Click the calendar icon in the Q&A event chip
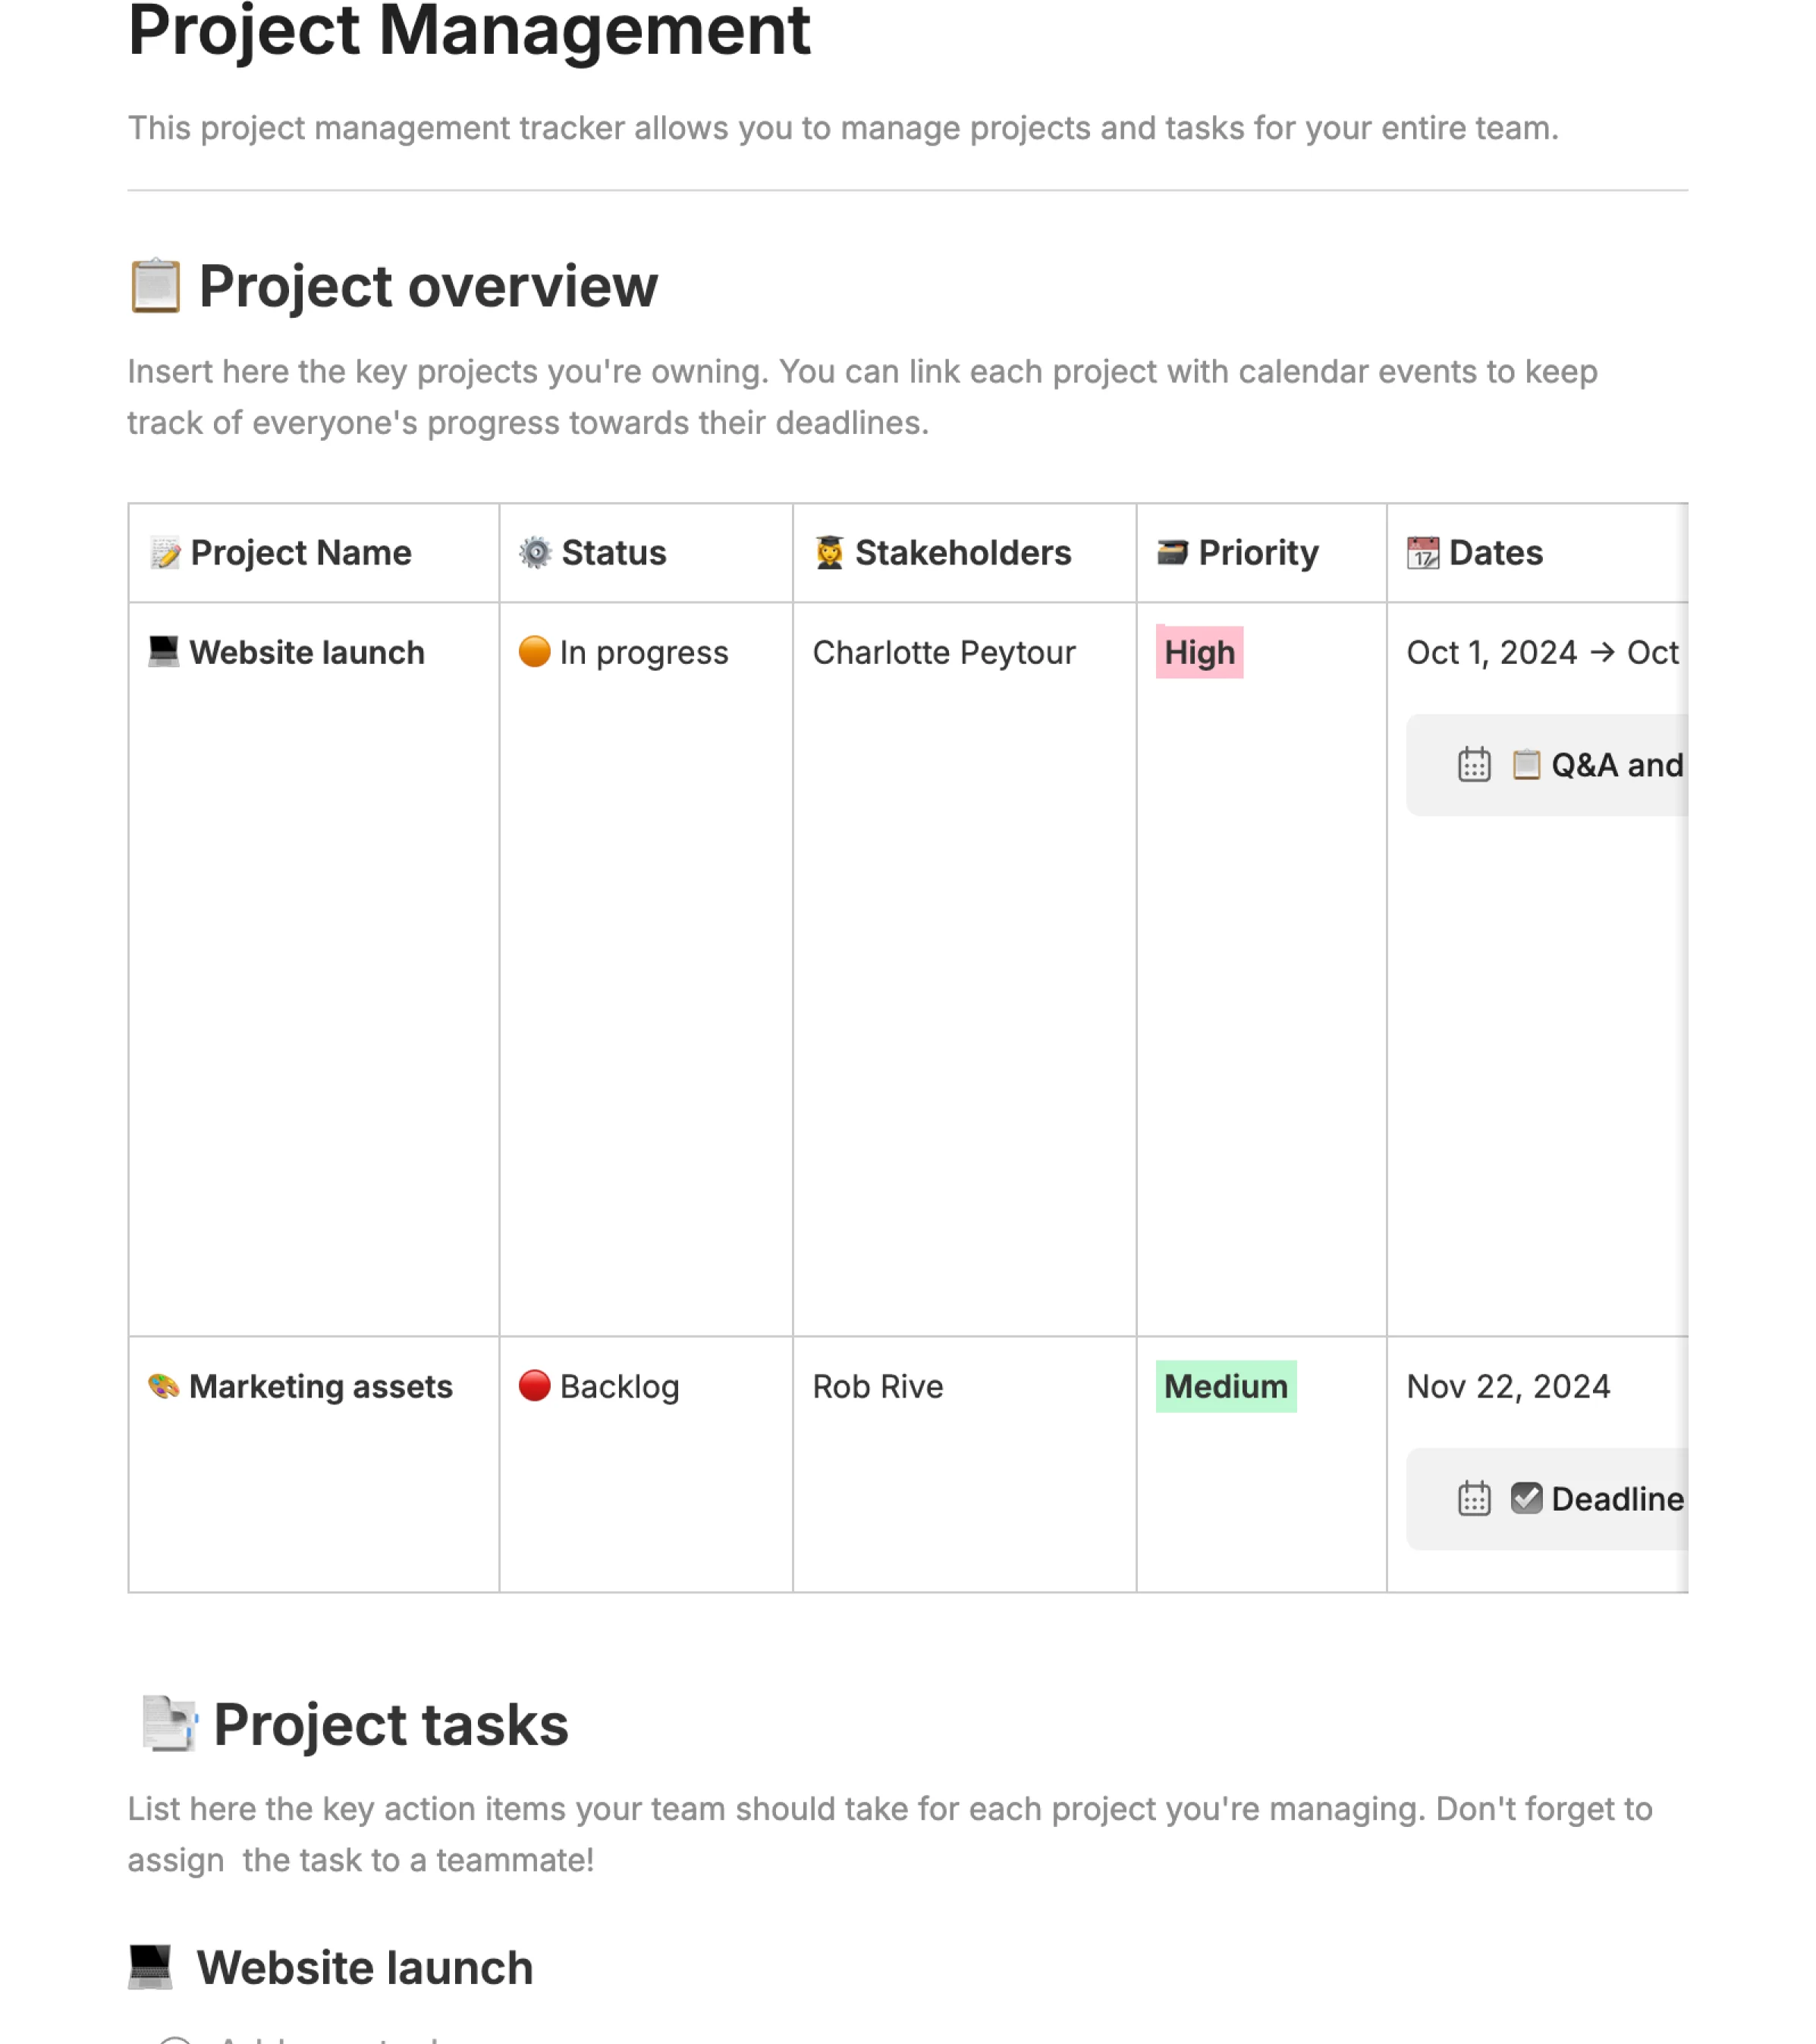1816x2044 pixels. [1474, 765]
